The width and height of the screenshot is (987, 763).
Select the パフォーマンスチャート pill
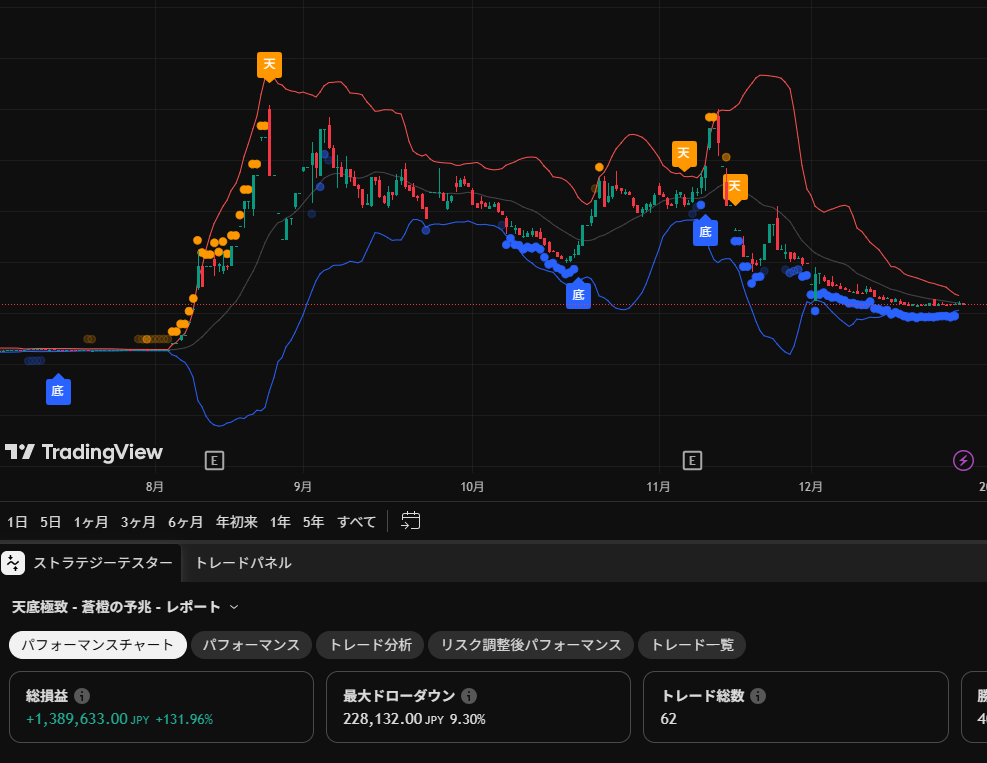pyautogui.click(x=98, y=645)
